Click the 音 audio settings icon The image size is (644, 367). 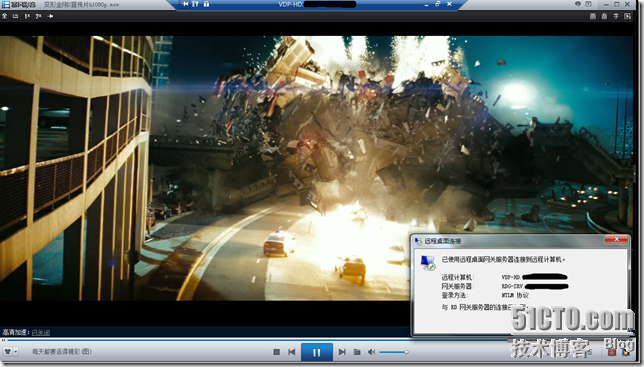[604, 16]
